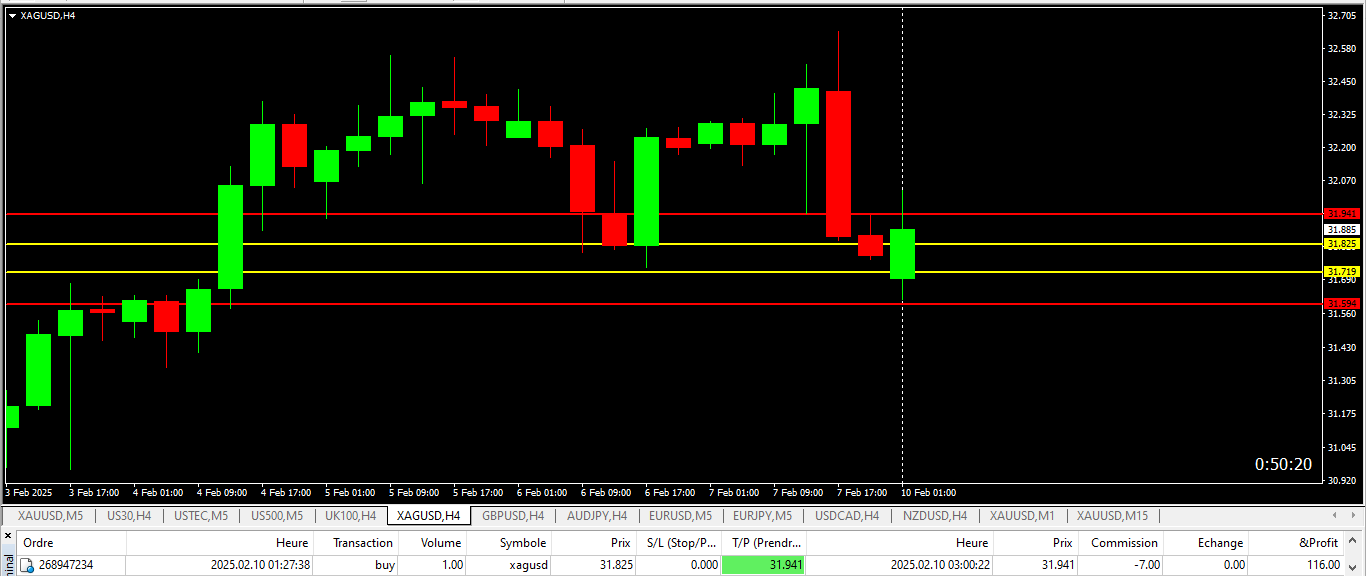Open the XAGUSD,H4 chart dropdown triangle

tap(12, 16)
